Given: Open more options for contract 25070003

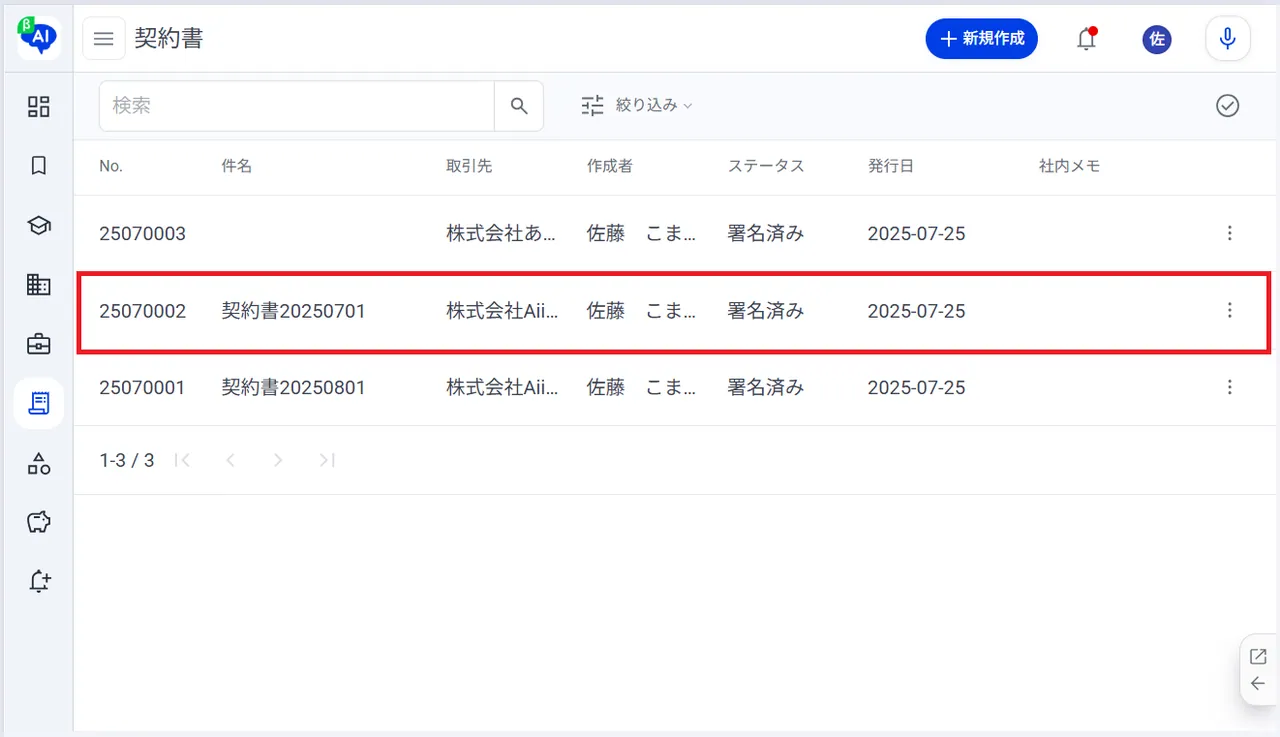Looking at the screenshot, I should (1230, 234).
